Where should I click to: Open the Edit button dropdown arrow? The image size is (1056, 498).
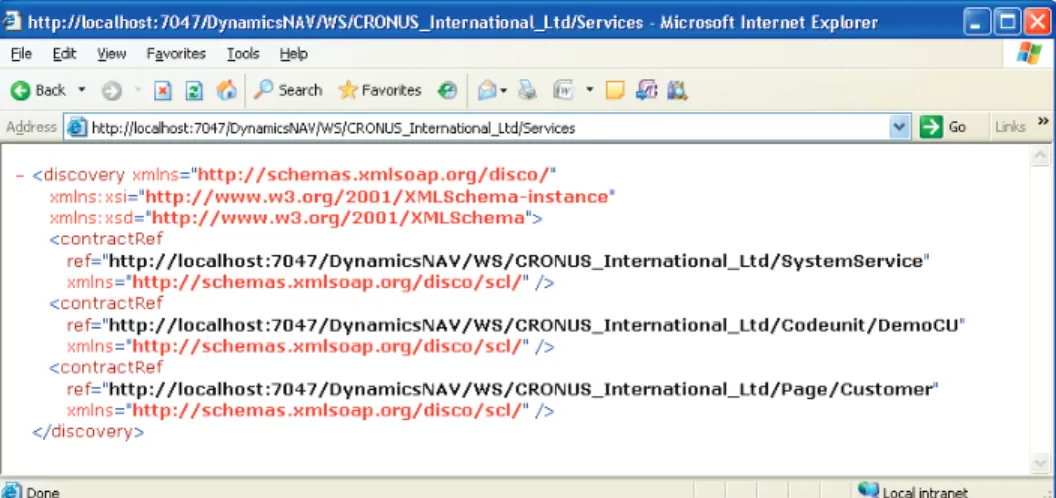coord(589,90)
